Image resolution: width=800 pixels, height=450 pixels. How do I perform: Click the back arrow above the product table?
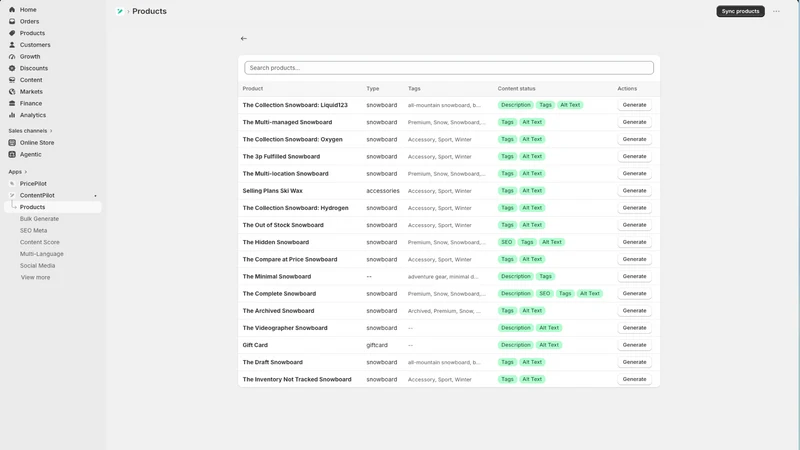(x=244, y=38)
